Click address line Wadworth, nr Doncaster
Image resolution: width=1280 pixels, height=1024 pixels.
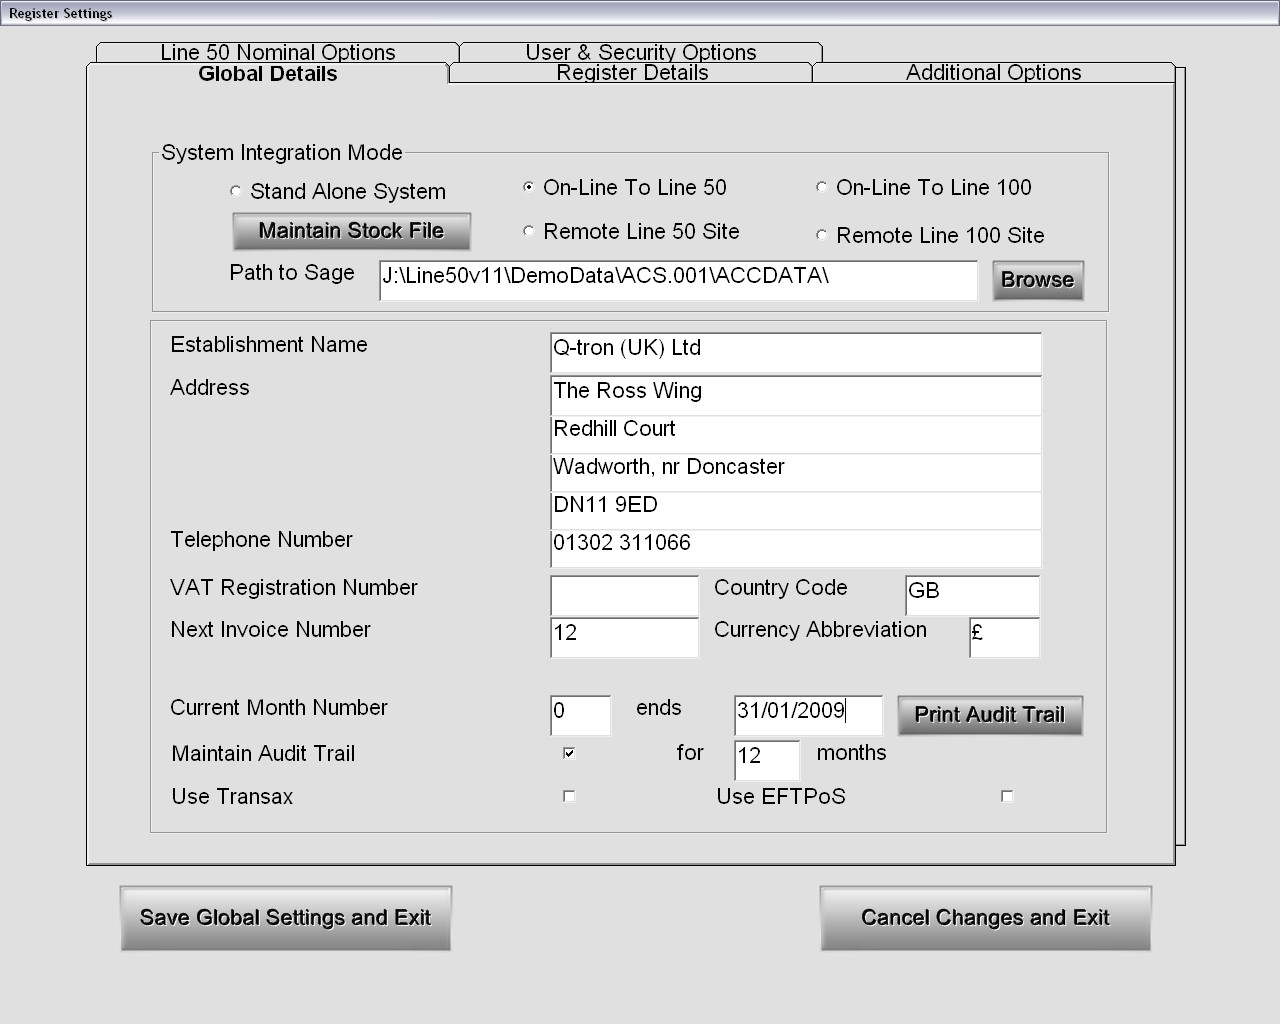tap(796, 472)
